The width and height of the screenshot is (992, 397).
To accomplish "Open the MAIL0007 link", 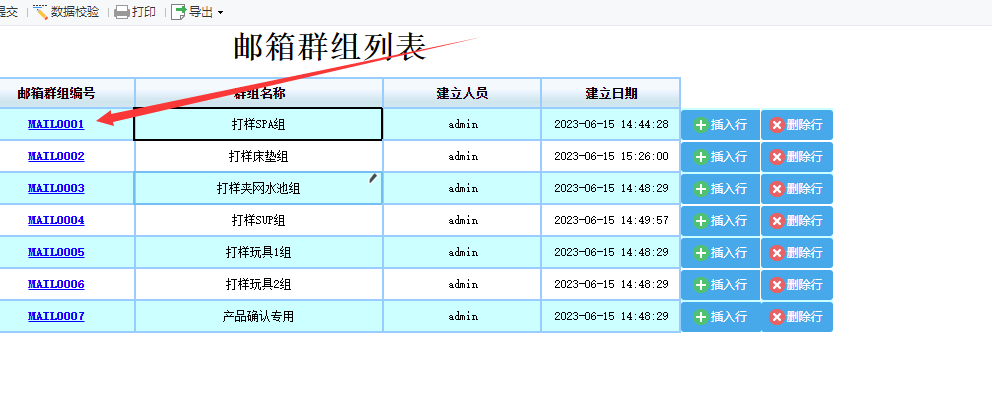I will (x=56, y=316).
